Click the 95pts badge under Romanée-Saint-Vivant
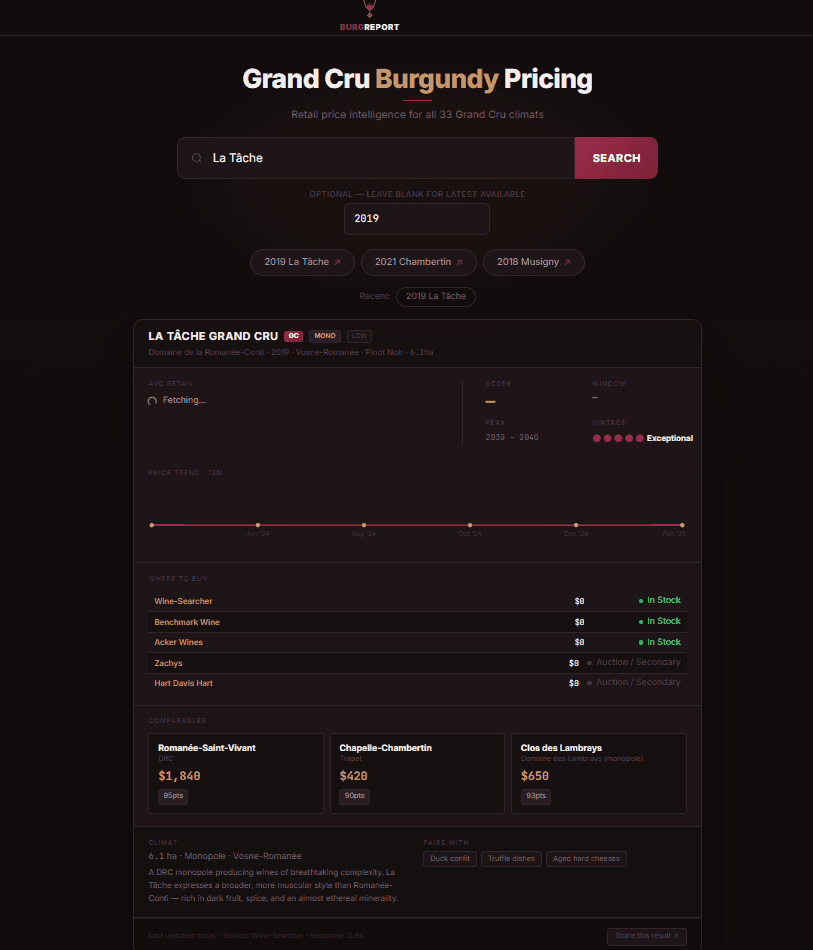Viewport: 813px width, 950px height. pos(172,796)
